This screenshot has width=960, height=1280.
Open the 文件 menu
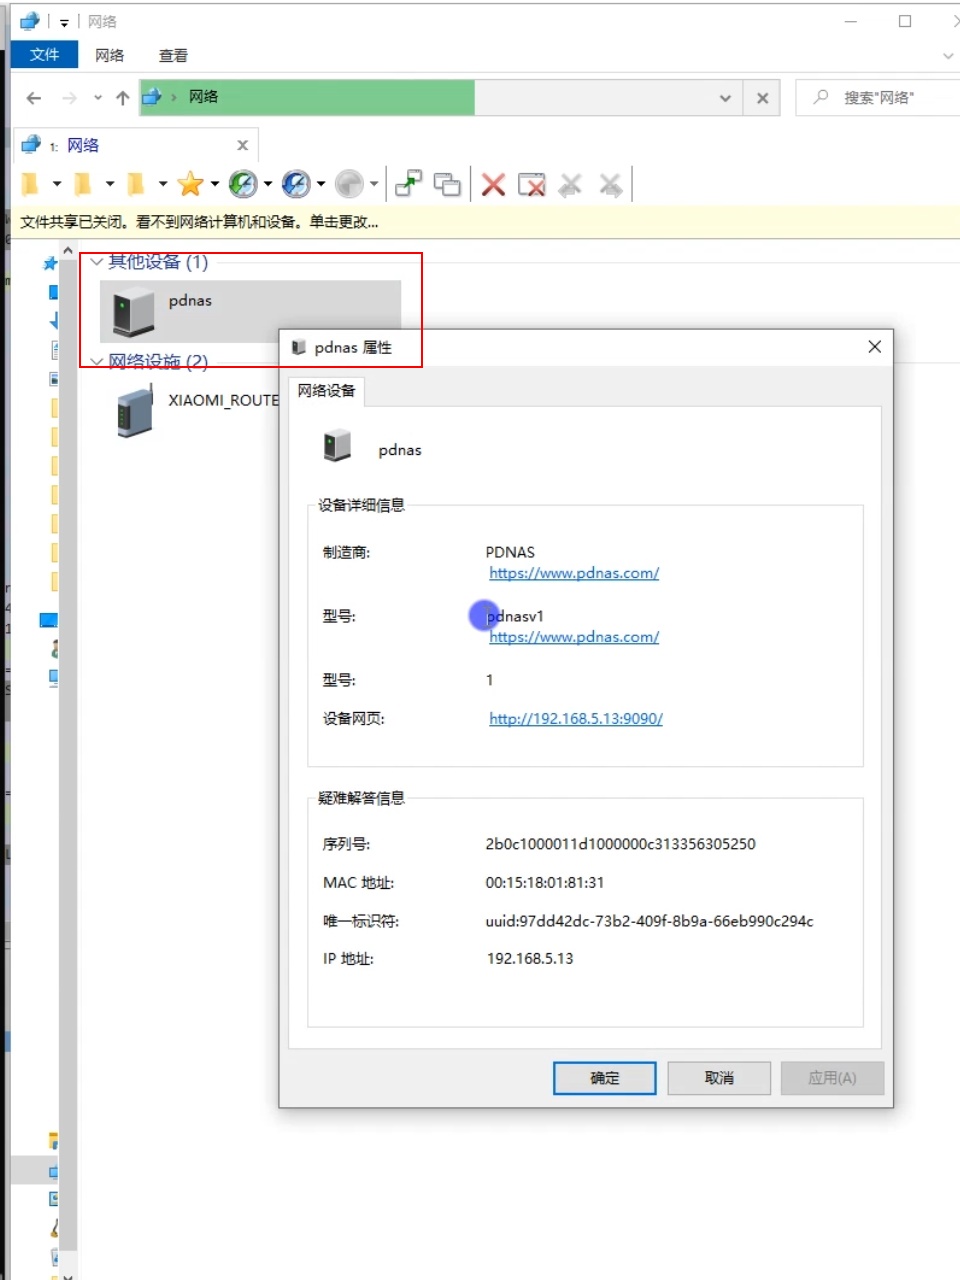click(44, 54)
